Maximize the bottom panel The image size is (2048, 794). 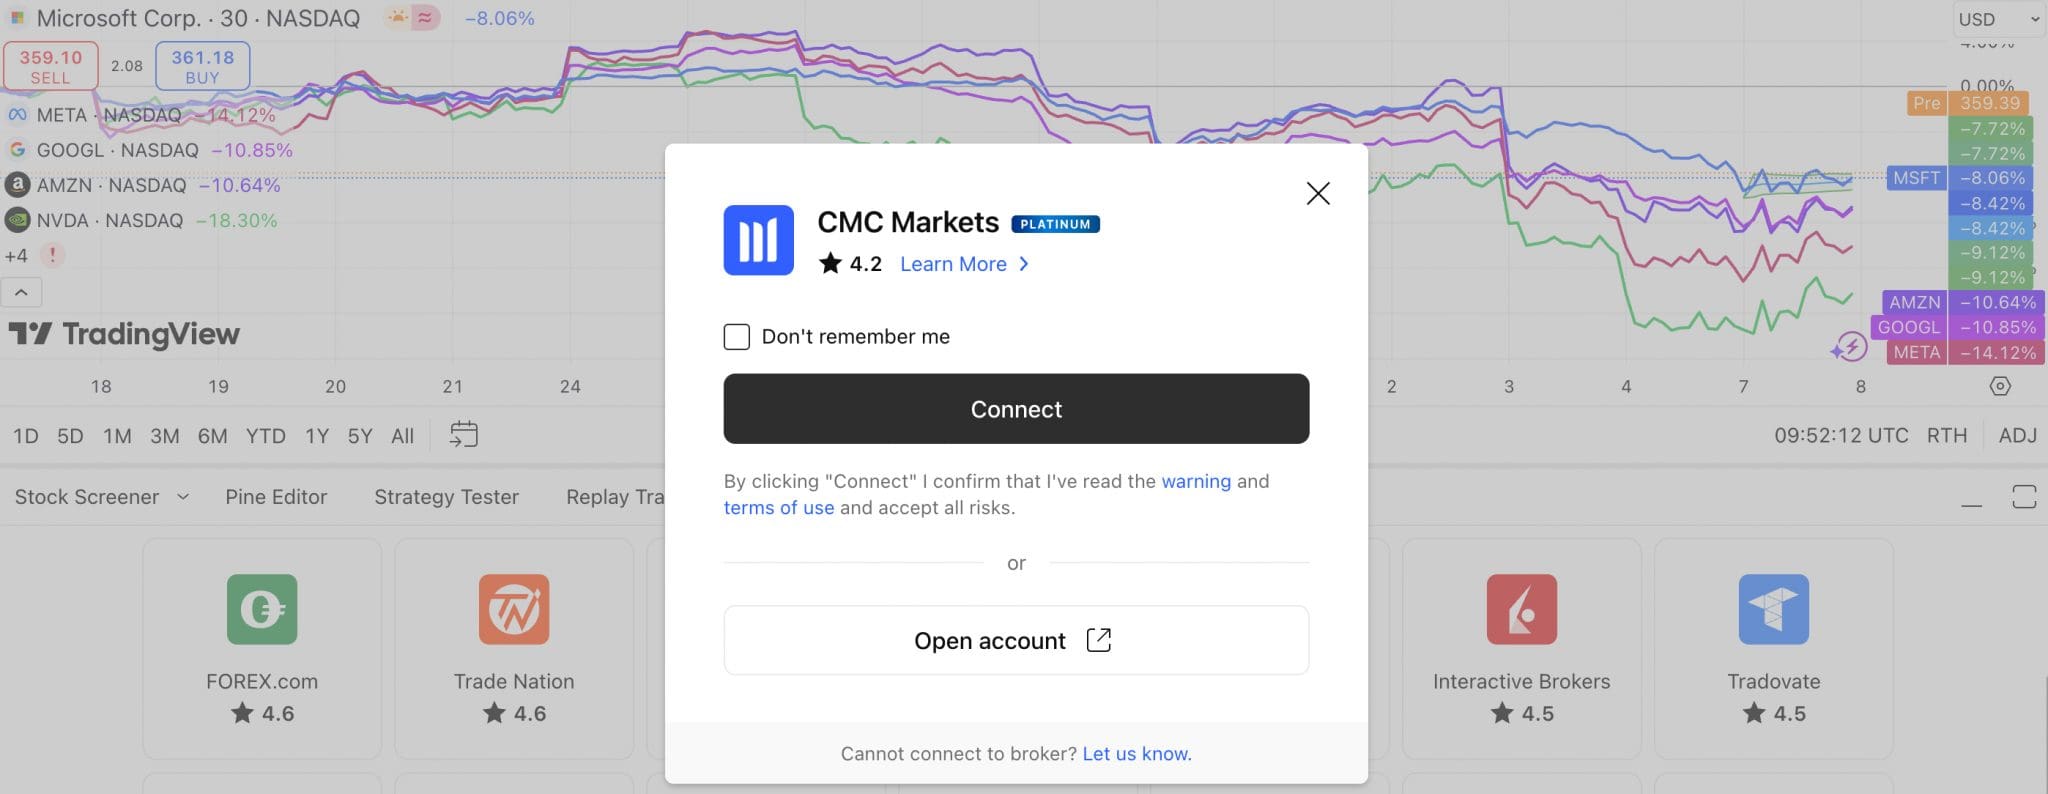[2024, 497]
